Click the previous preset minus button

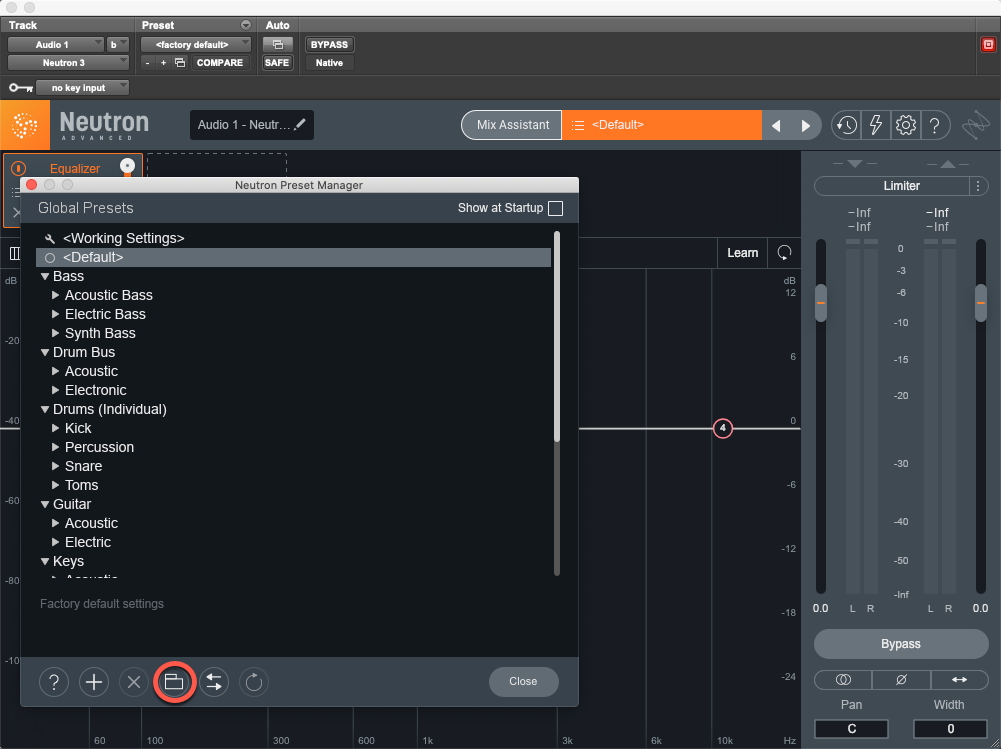[147, 63]
